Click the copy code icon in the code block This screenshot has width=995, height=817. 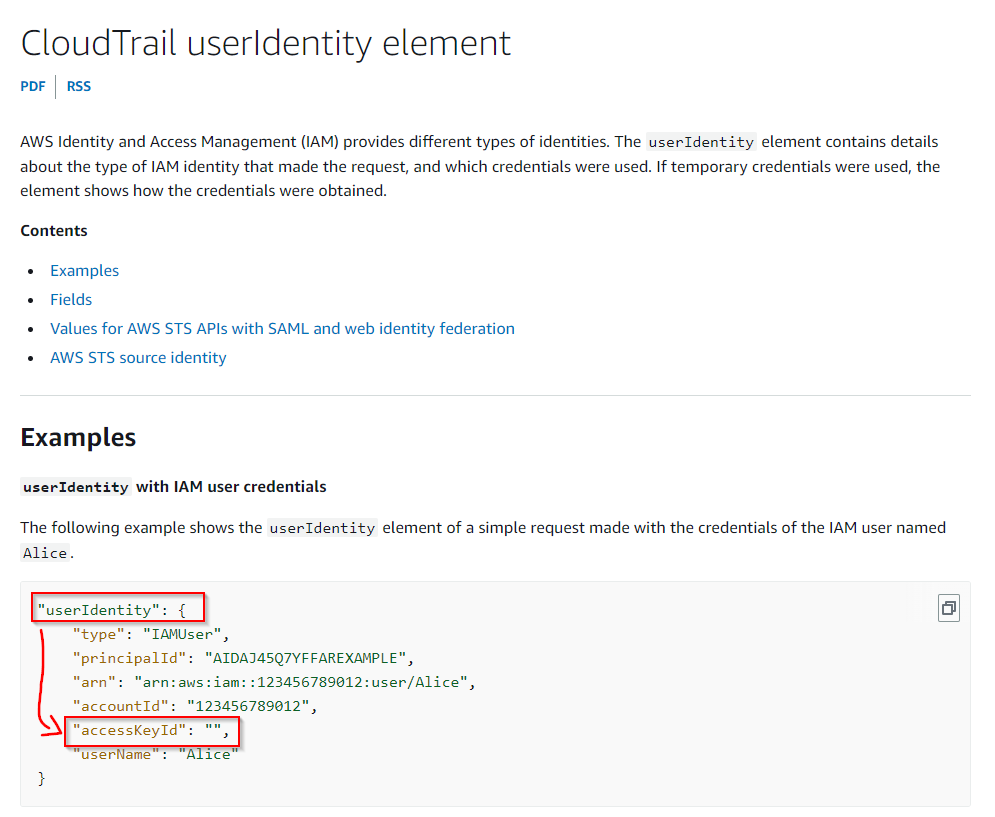948,608
